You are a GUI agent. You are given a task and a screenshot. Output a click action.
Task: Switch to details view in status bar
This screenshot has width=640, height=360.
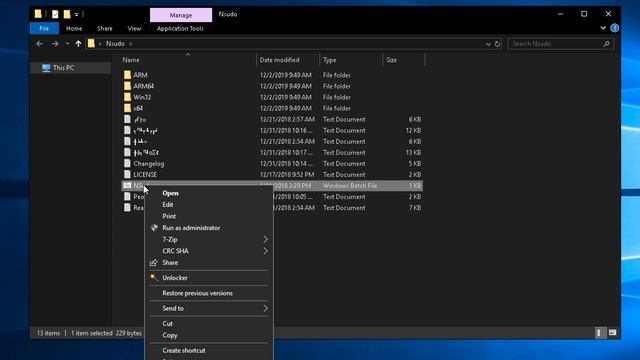[599, 333]
